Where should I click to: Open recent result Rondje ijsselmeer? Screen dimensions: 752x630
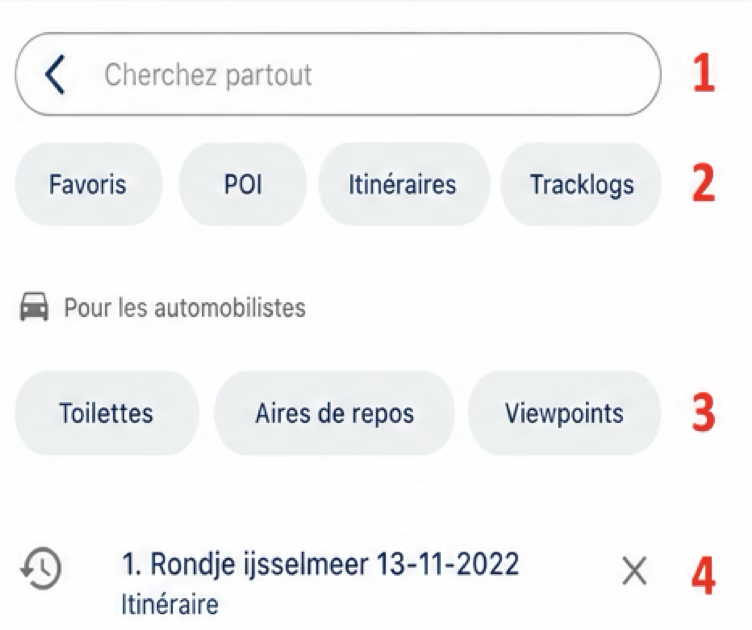pyautogui.click(x=320, y=564)
